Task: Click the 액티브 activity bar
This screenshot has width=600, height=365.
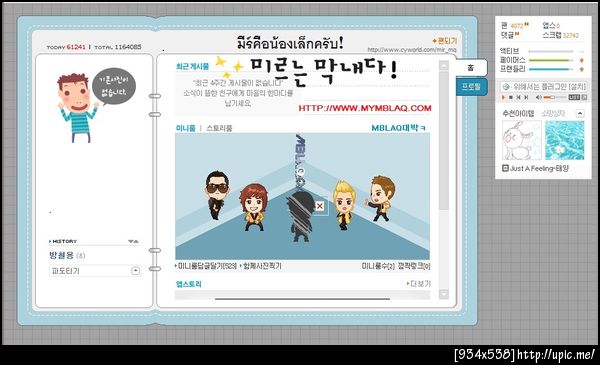Action: [x=551, y=51]
